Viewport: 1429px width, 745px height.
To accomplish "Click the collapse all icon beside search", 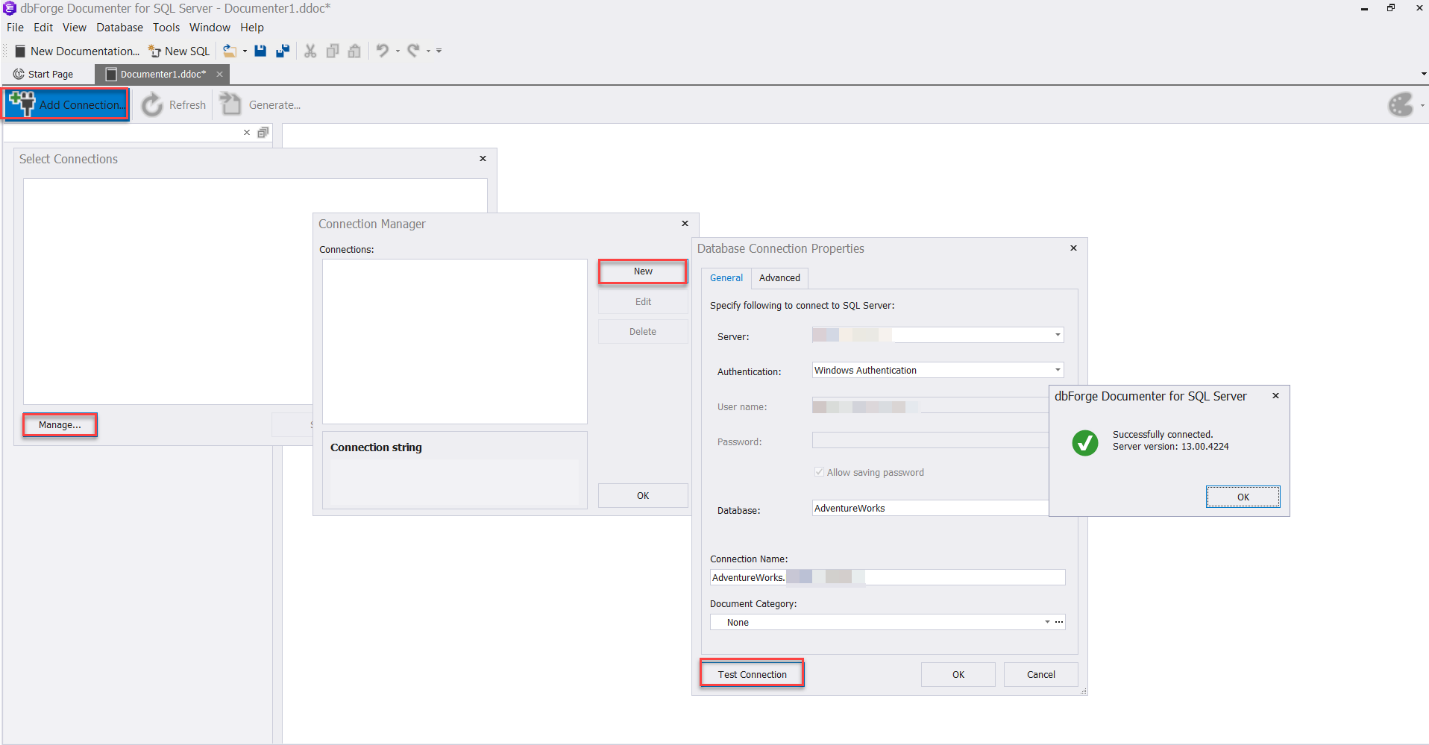I will (x=263, y=133).
